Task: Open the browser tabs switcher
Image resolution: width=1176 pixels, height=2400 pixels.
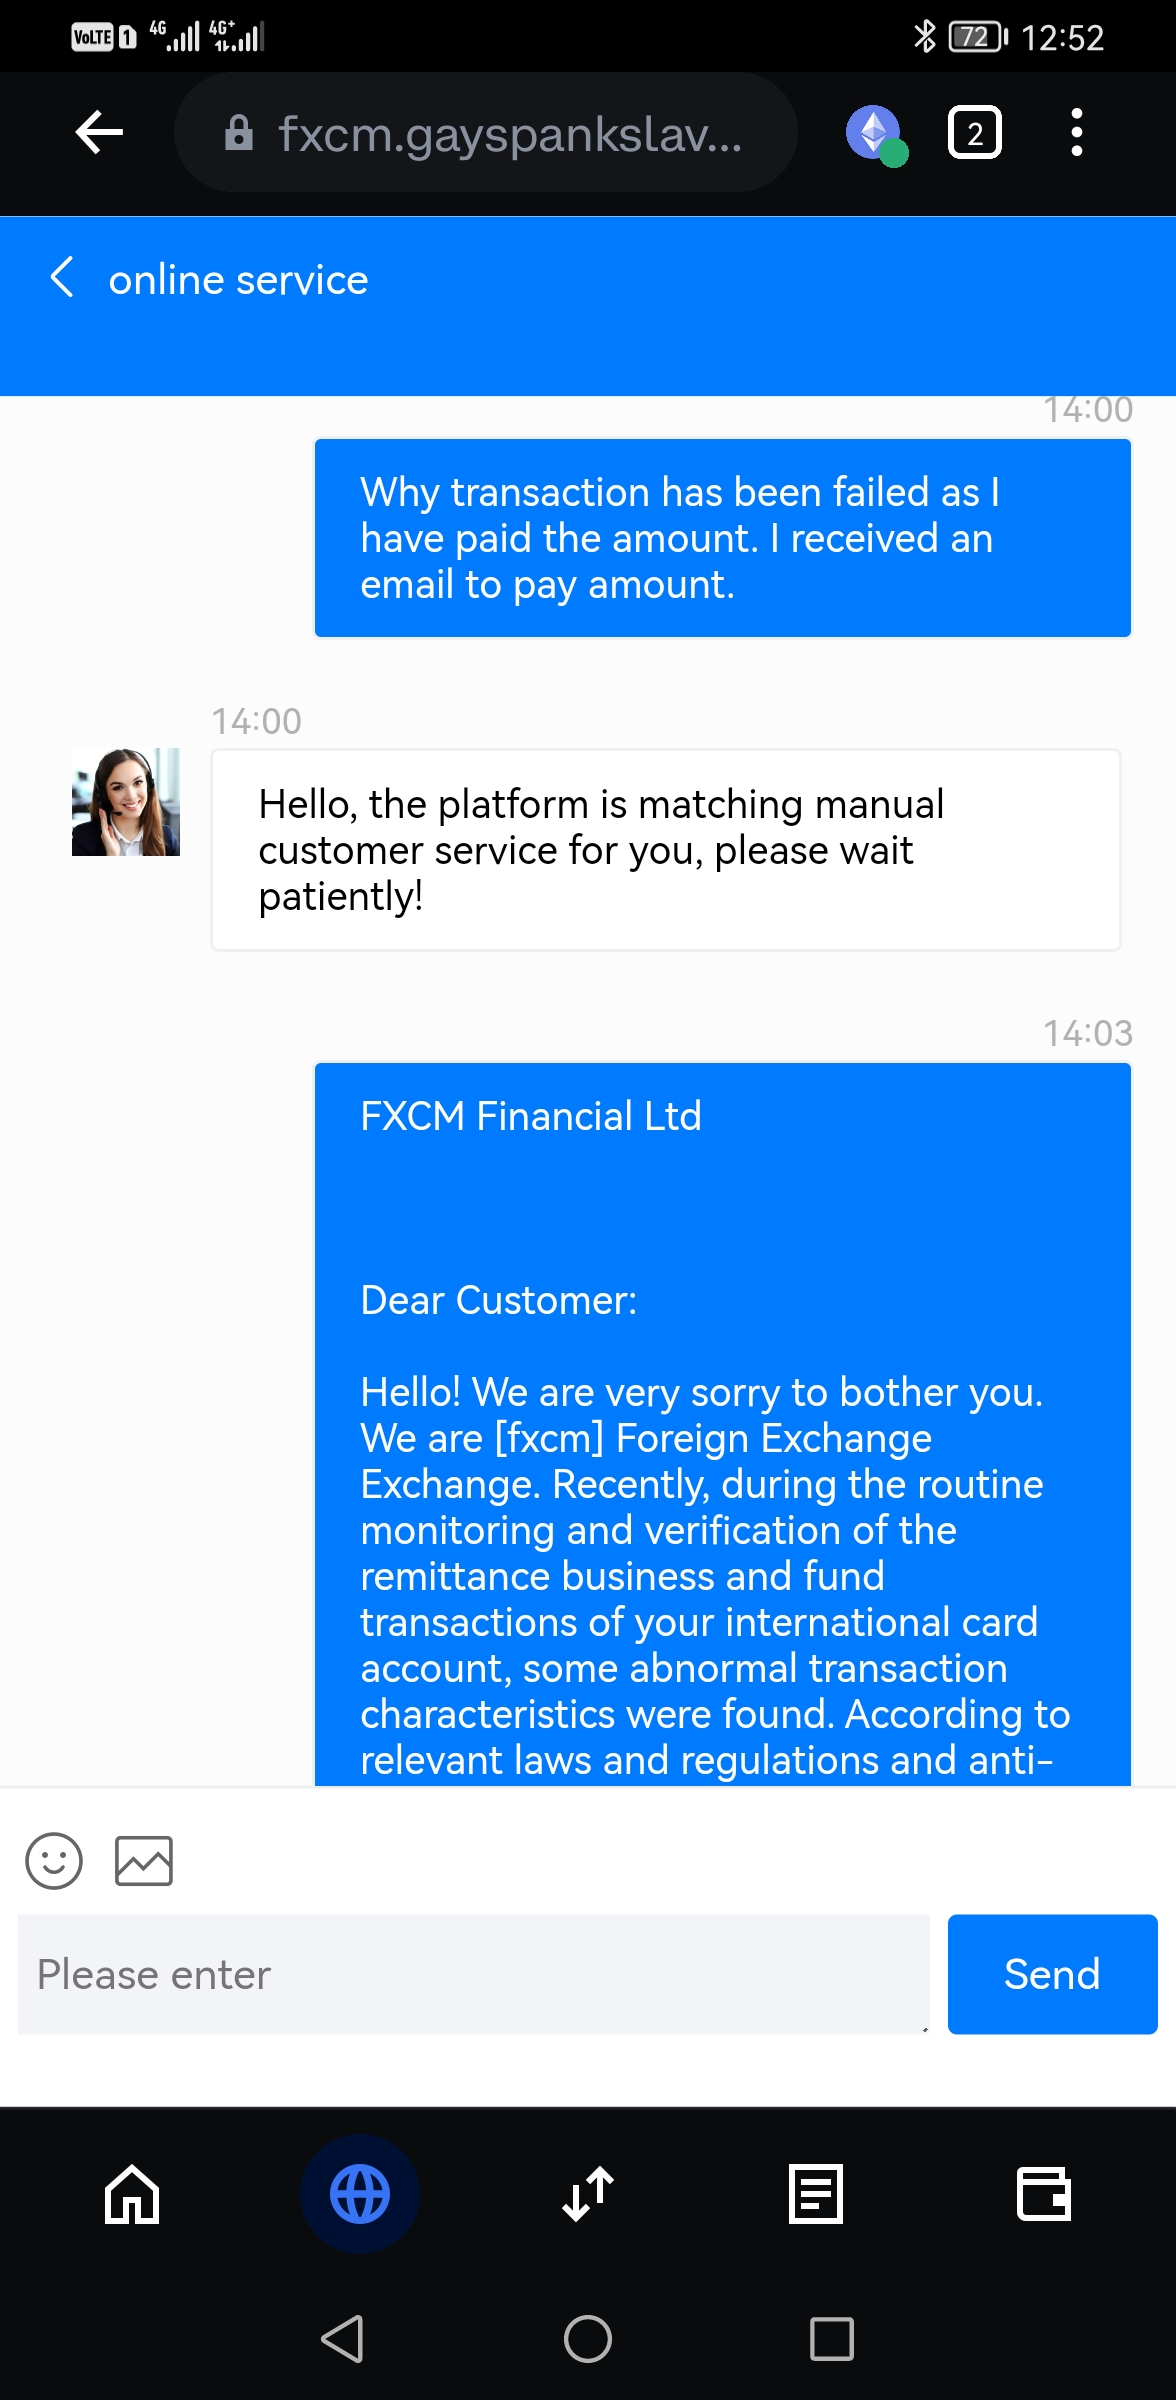Action: 974,133
